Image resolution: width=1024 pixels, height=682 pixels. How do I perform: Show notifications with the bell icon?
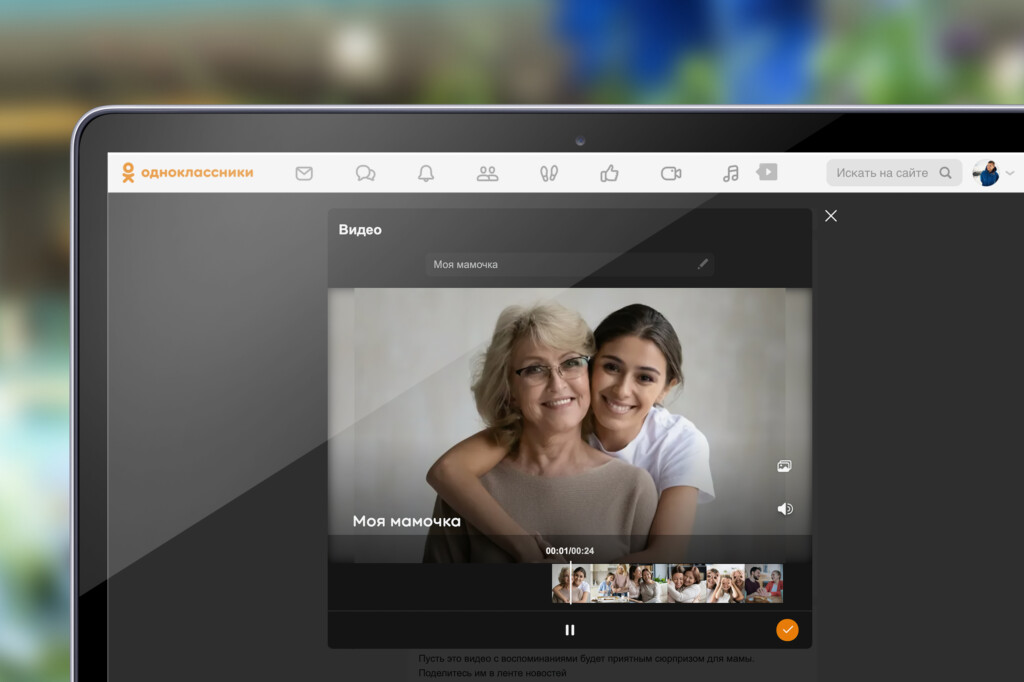[x=426, y=173]
